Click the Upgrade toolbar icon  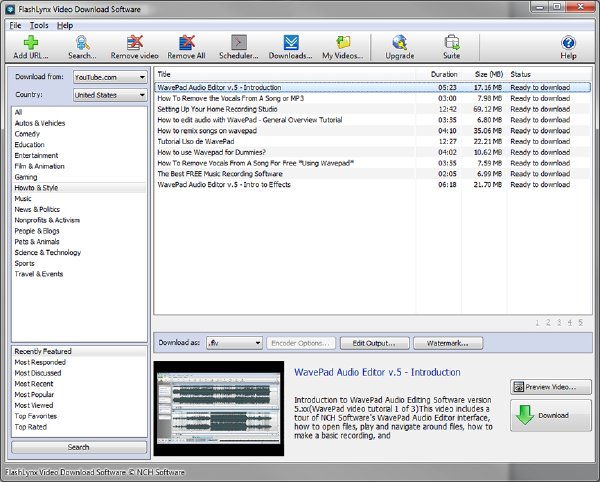click(x=400, y=42)
